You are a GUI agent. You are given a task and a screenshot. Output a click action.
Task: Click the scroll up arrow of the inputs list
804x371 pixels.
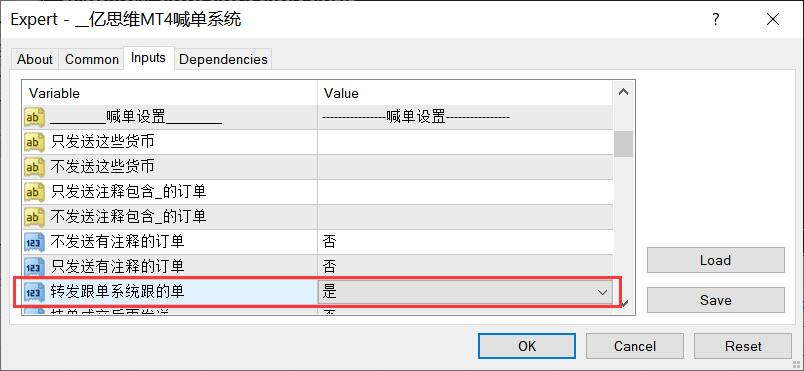tap(624, 93)
